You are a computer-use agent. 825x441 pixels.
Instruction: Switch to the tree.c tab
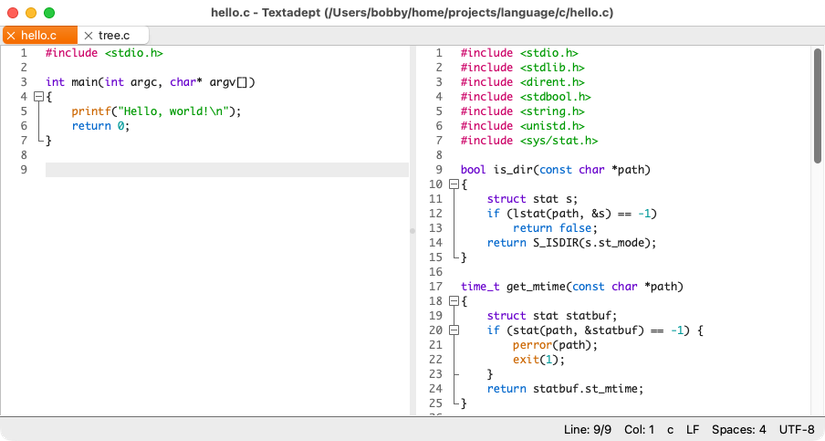[113, 35]
